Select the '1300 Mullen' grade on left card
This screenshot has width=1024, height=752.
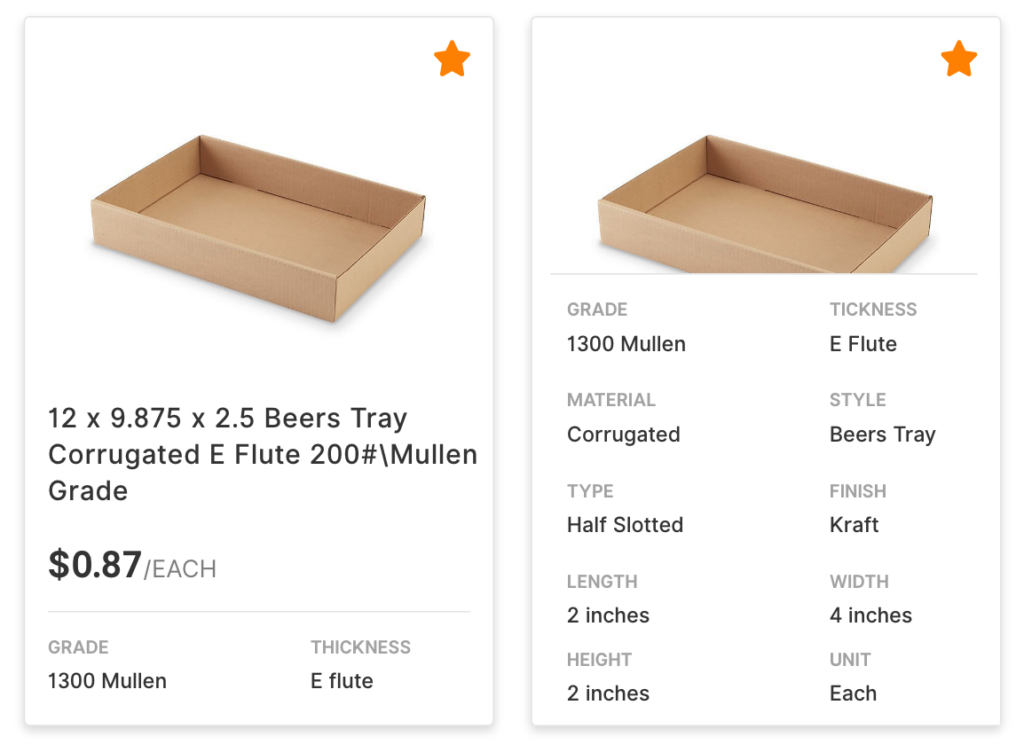[107, 681]
